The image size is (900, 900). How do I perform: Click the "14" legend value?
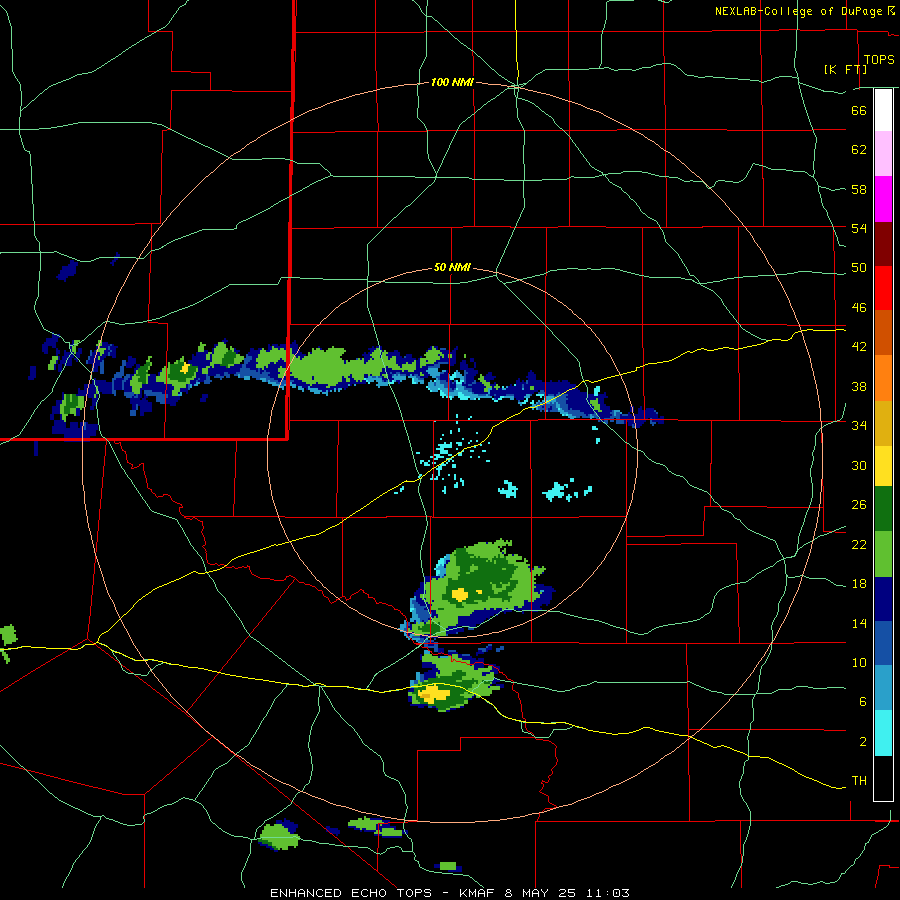(x=859, y=623)
